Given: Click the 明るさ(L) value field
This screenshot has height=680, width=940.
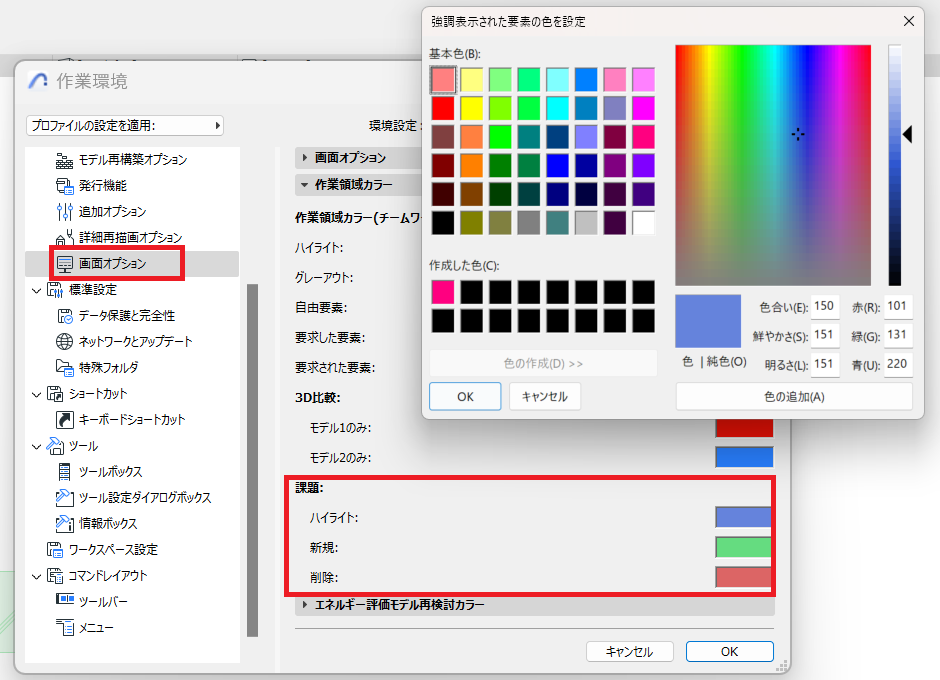Looking at the screenshot, I should (x=825, y=364).
